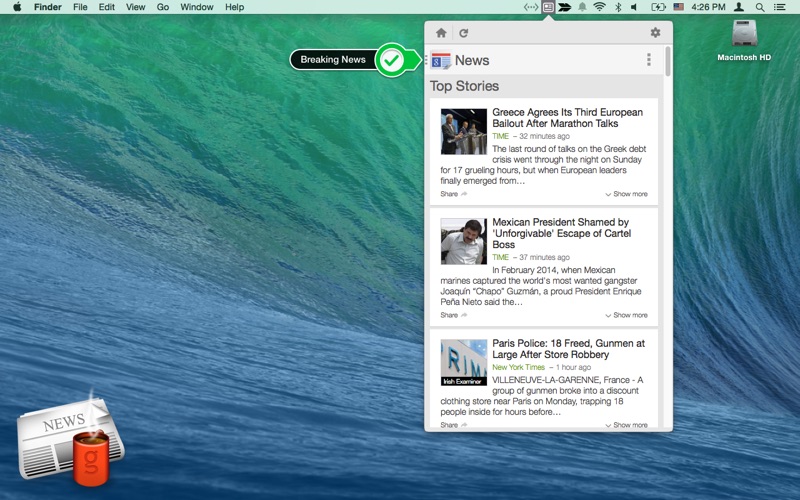The image size is (800, 500).
Task: Open settings gear in news panel
Action: pyautogui.click(x=655, y=33)
